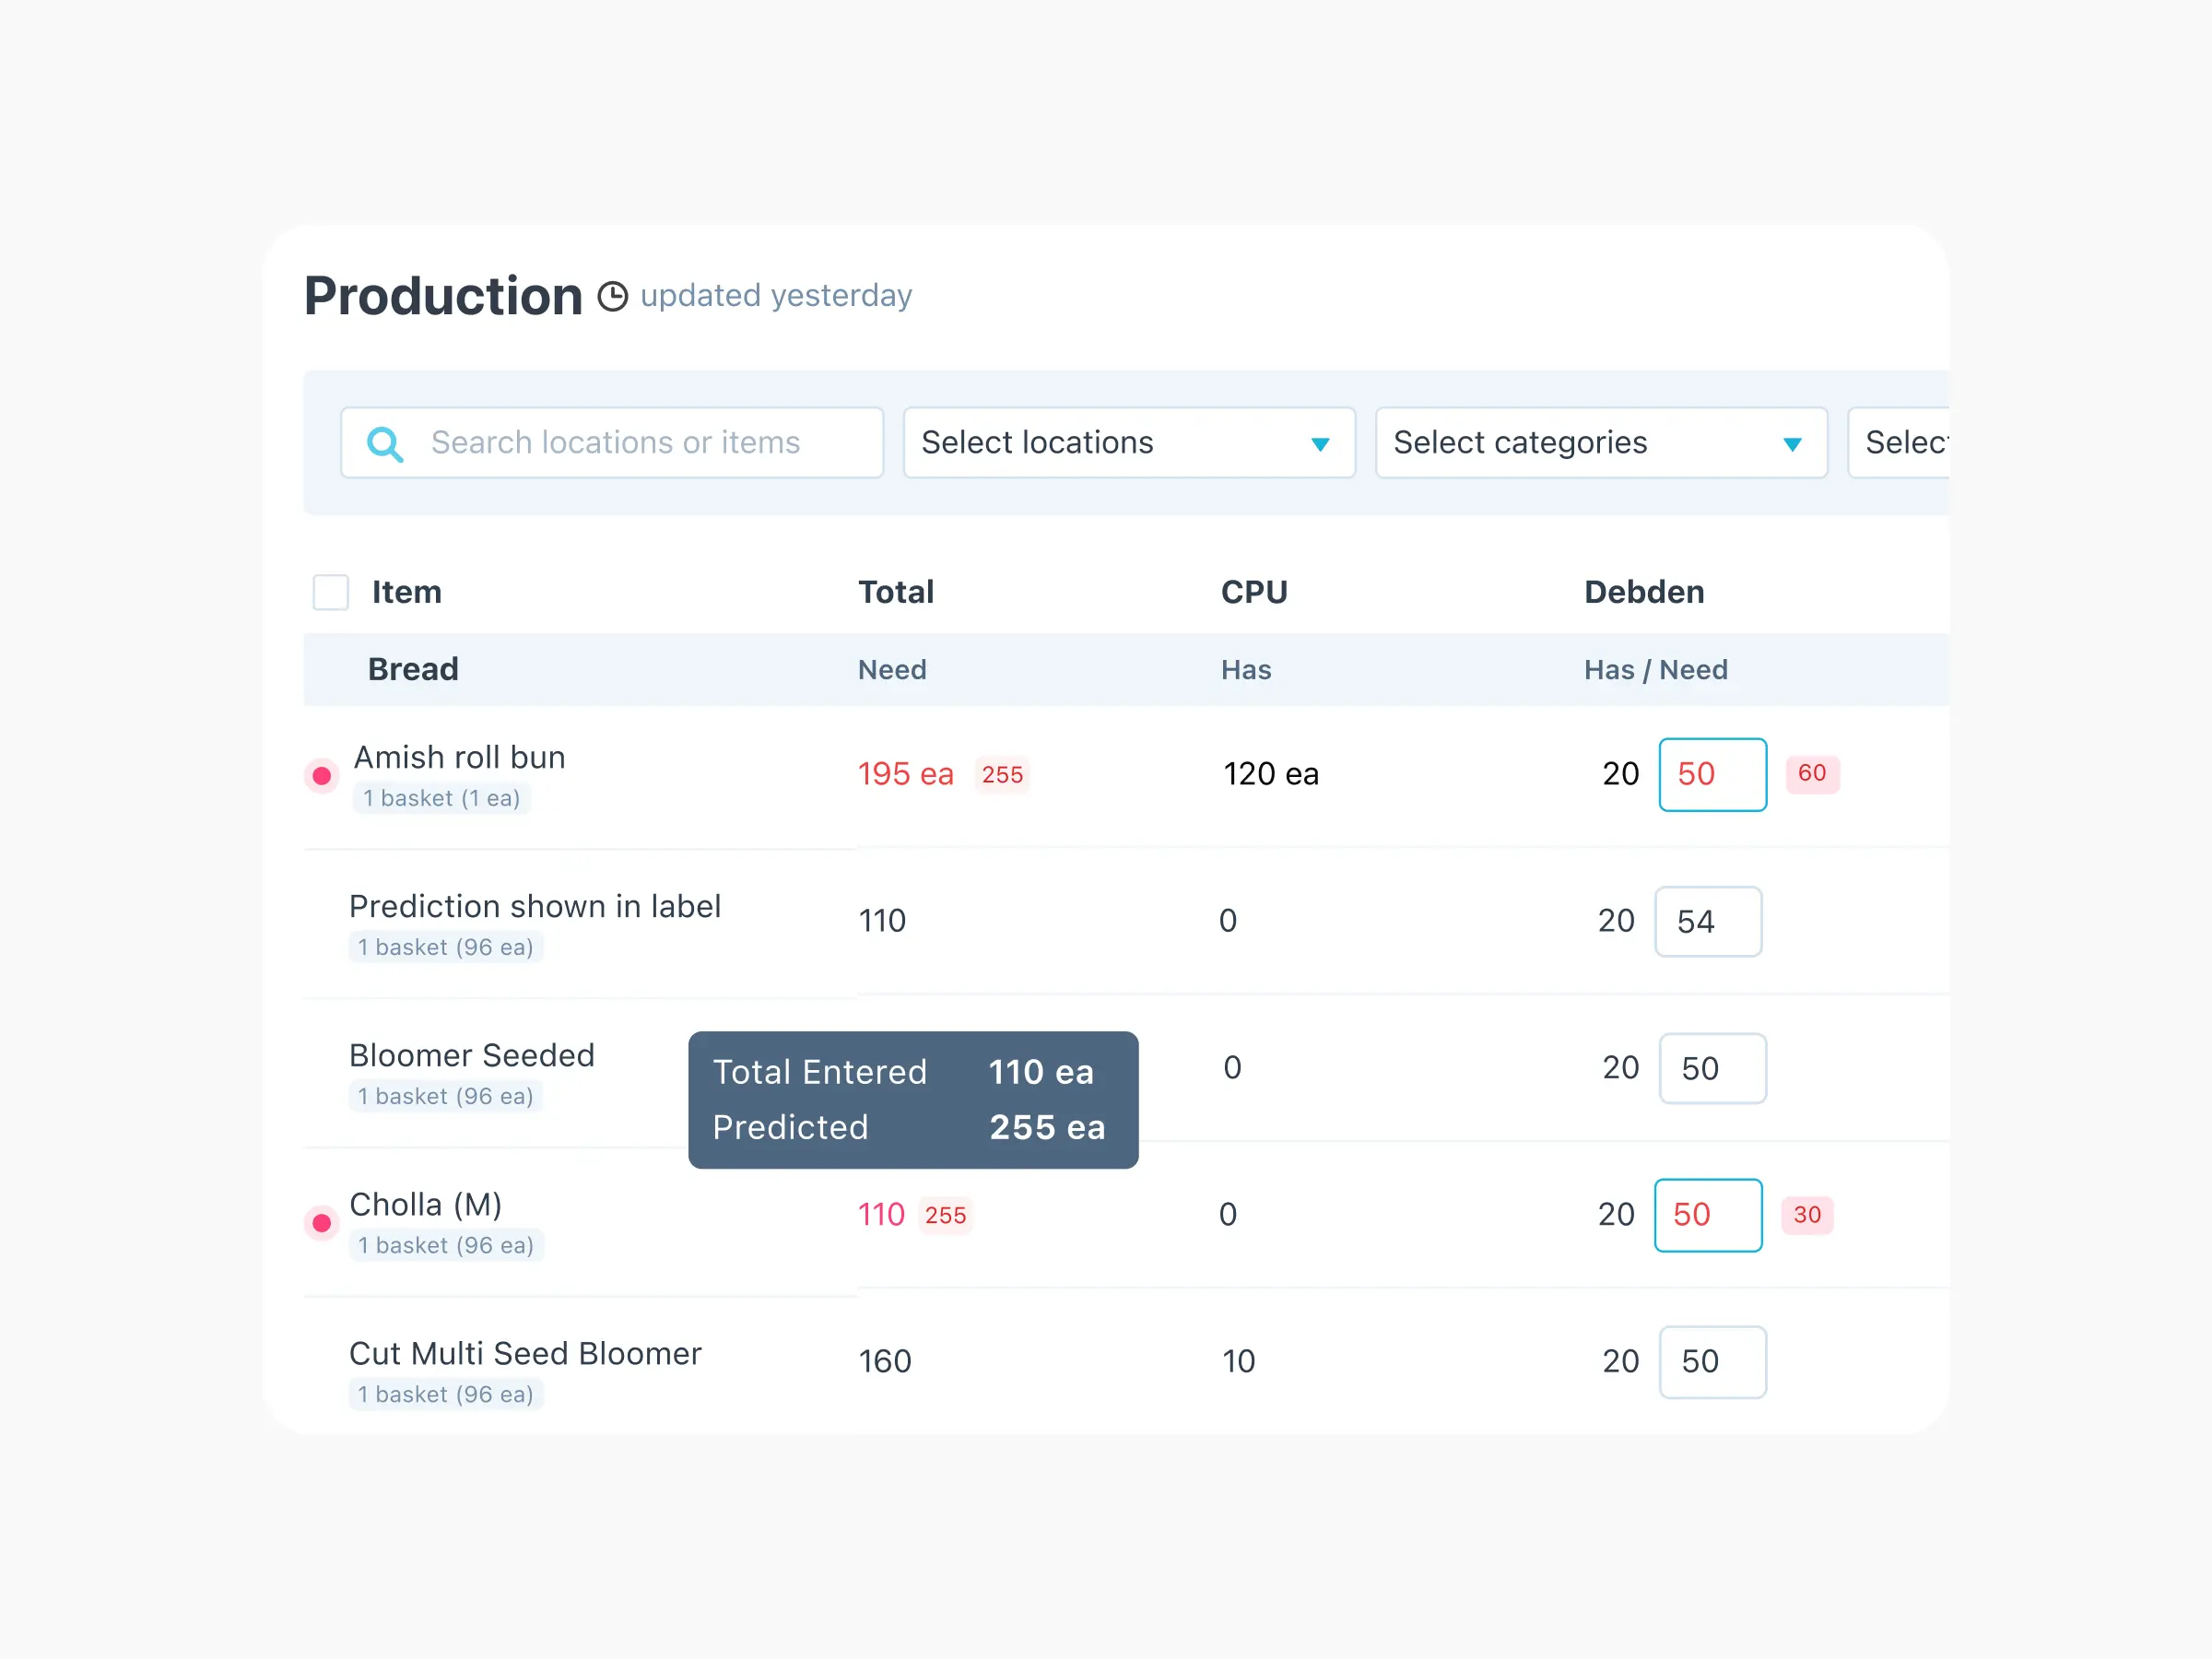Viewport: 2212px width, 1659px height.
Task: Click the Search locations or items field
Action: pos(618,441)
